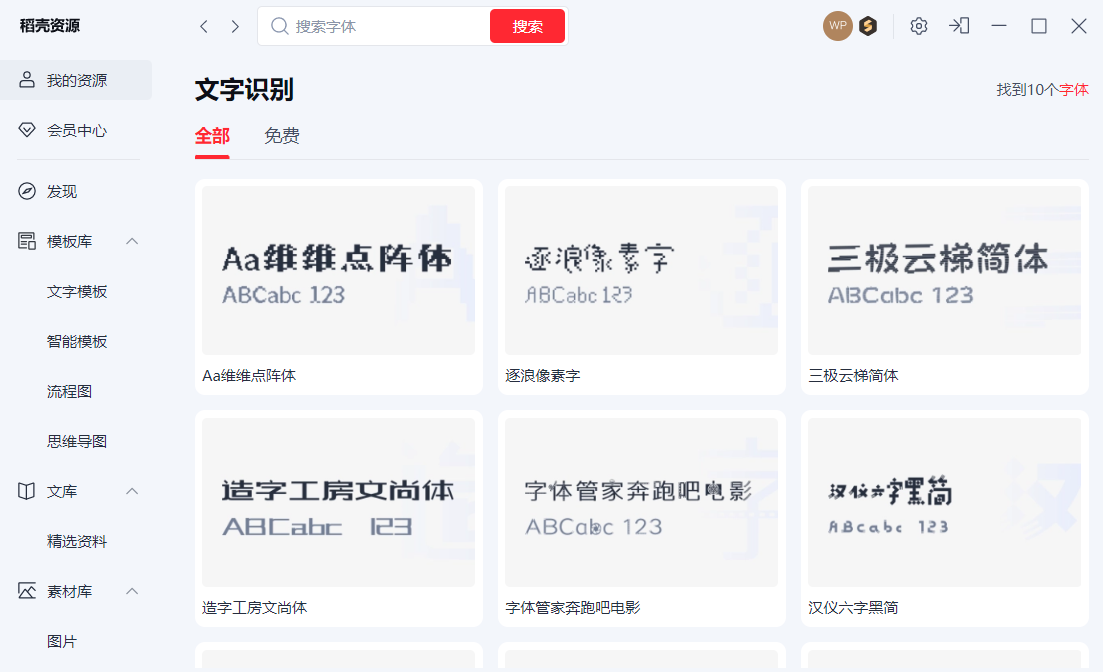Image resolution: width=1103 pixels, height=672 pixels.
Task: Open the 造字工房文尚体 font preview
Action: click(338, 502)
